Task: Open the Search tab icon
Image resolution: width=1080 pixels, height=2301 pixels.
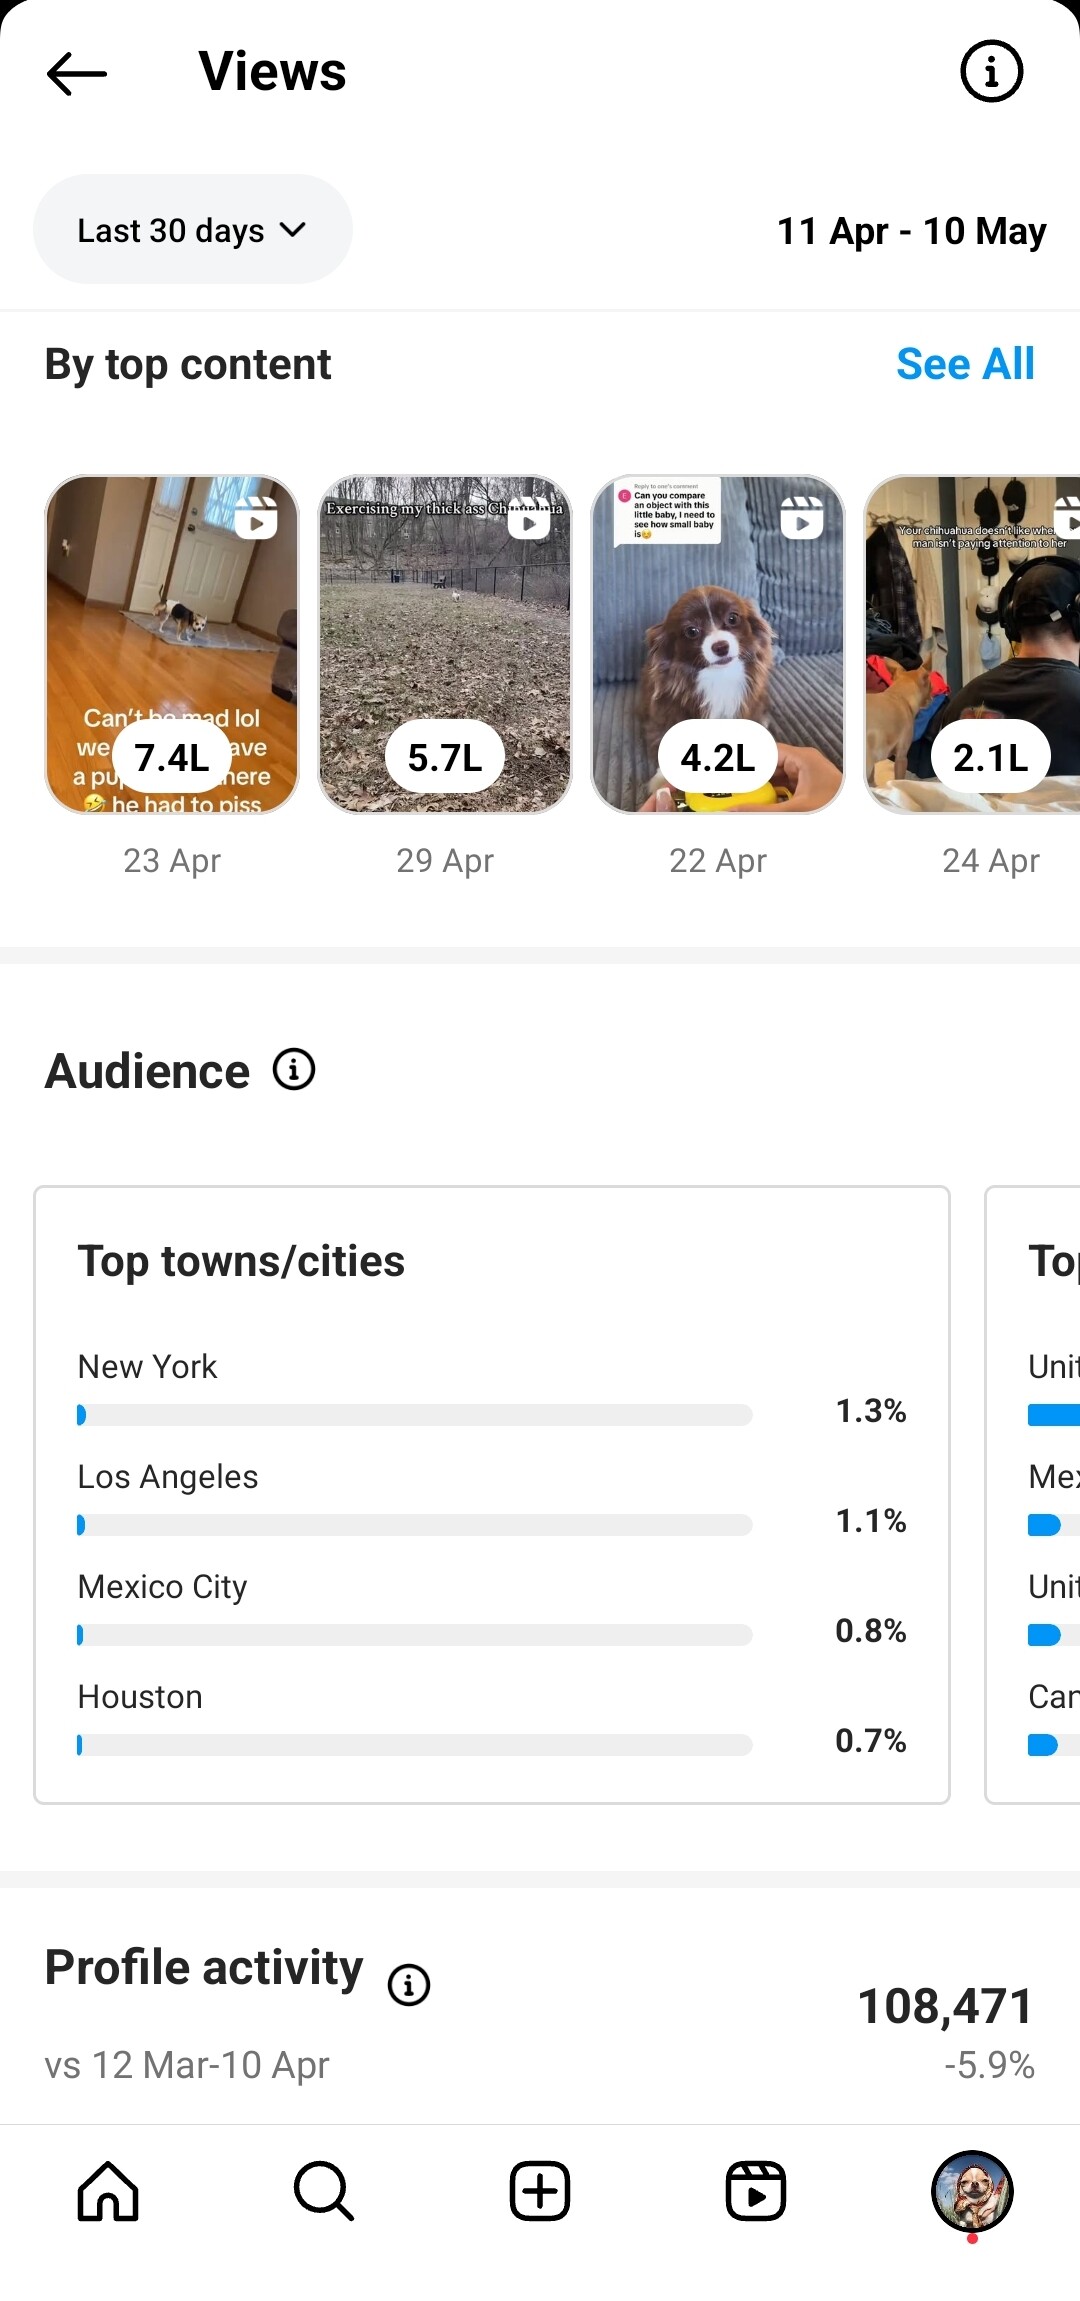Action: [324, 2191]
